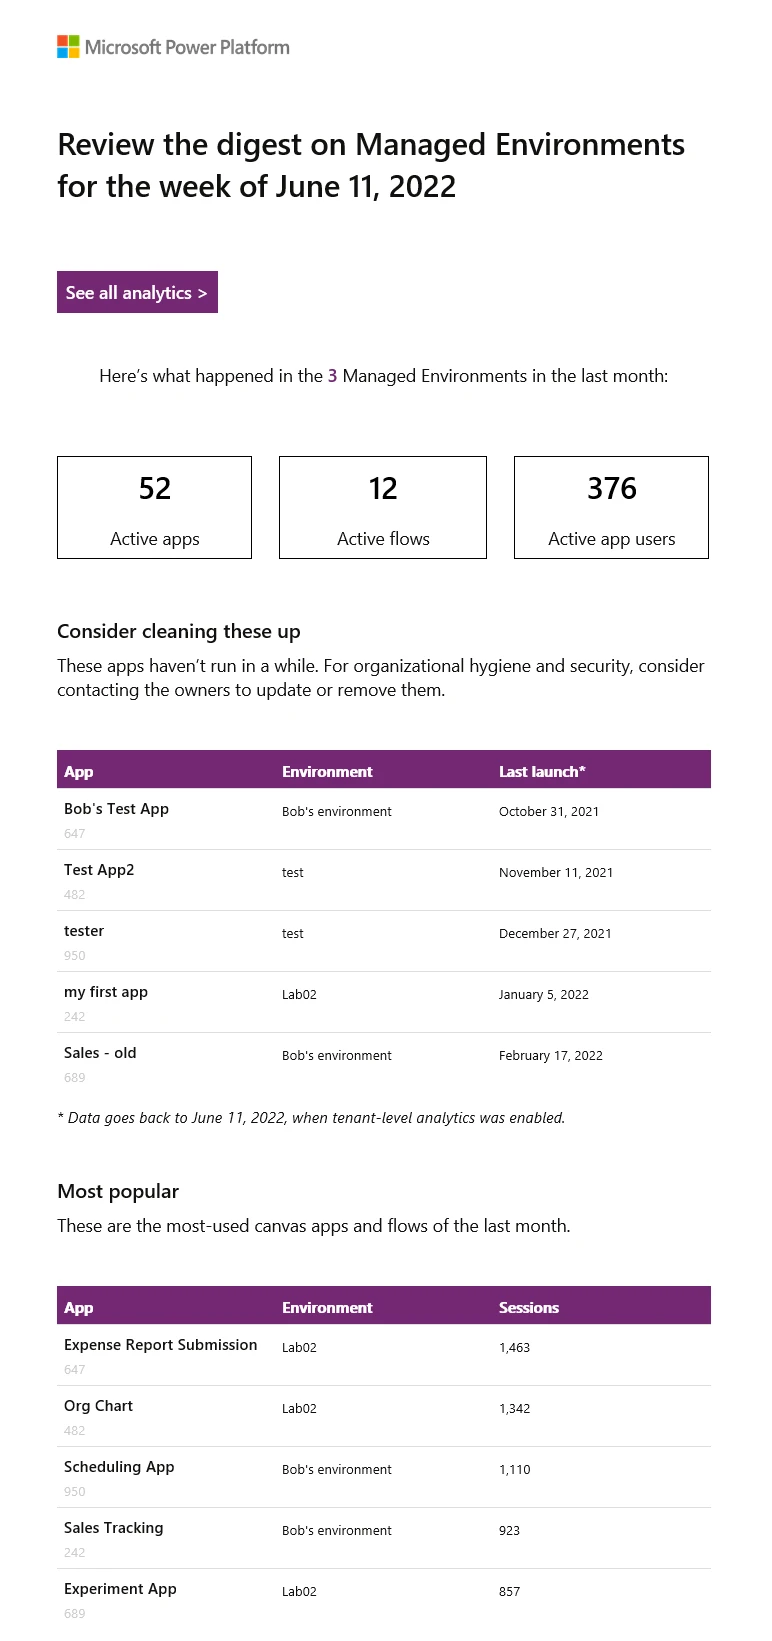Select the 12 Active flows card
772x1641 pixels.
[382, 506]
